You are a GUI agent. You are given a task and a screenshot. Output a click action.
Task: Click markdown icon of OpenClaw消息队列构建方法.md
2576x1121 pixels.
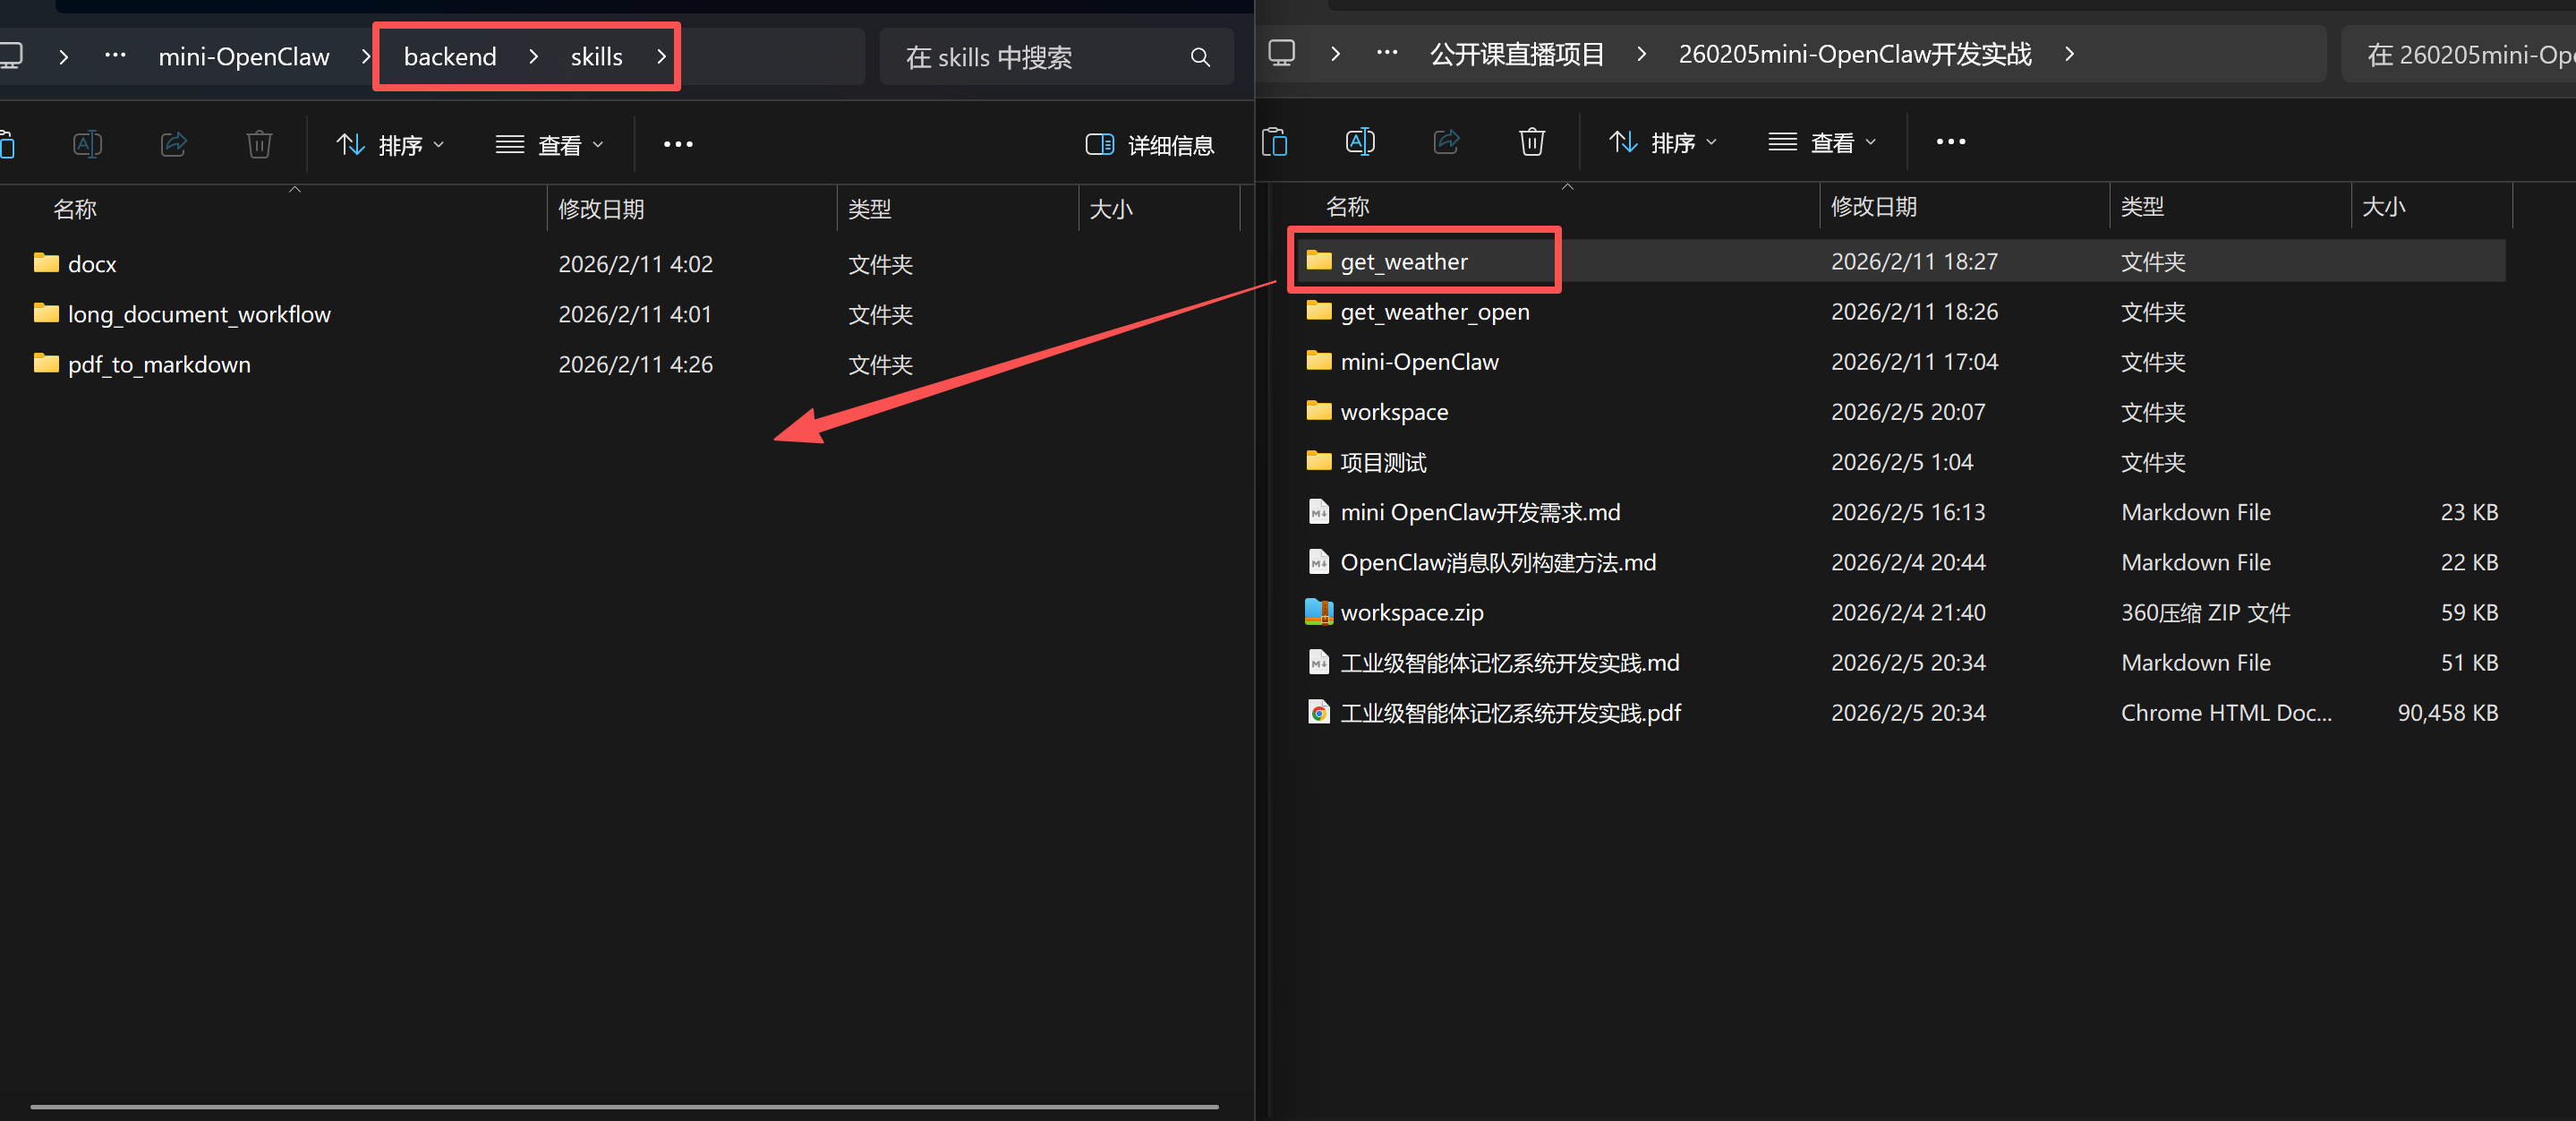[x=1319, y=561]
